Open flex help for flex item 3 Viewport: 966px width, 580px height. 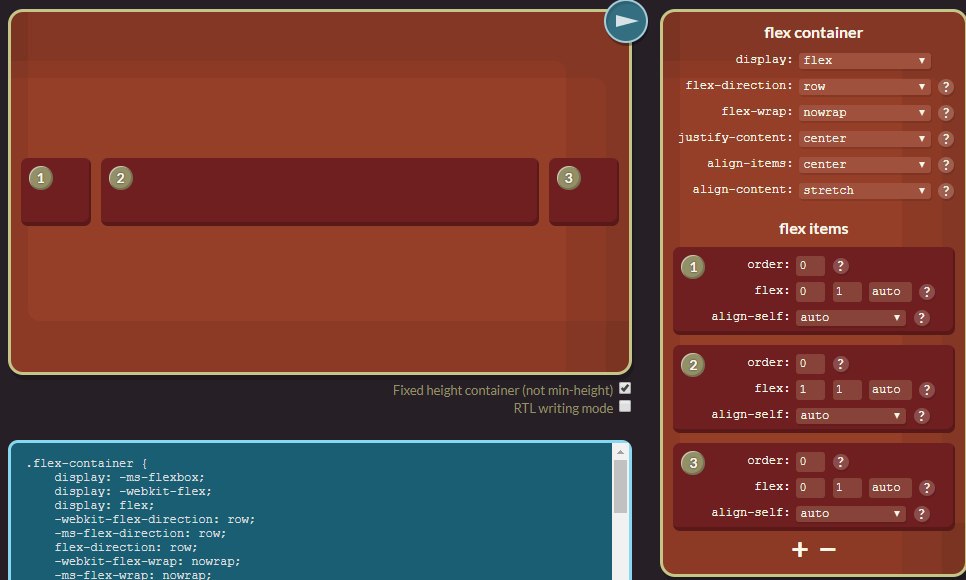point(927,488)
